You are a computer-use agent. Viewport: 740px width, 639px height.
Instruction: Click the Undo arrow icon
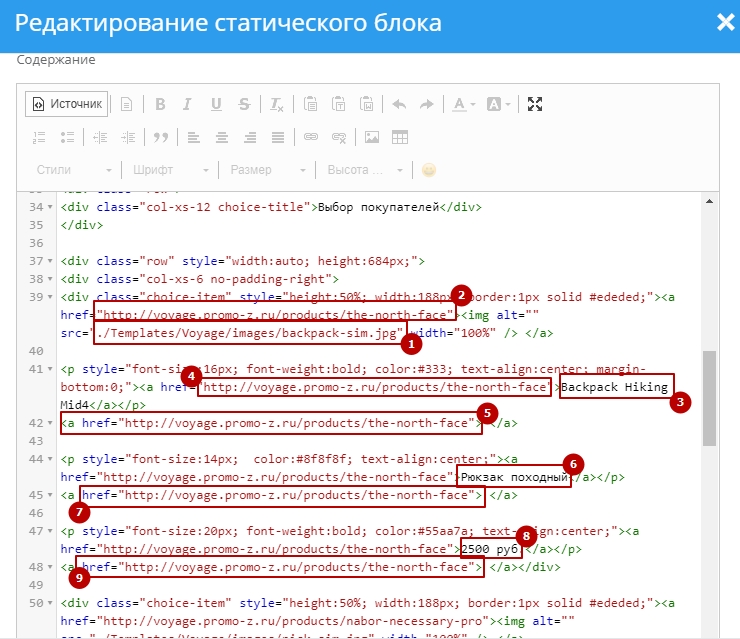tap(399, 104)
